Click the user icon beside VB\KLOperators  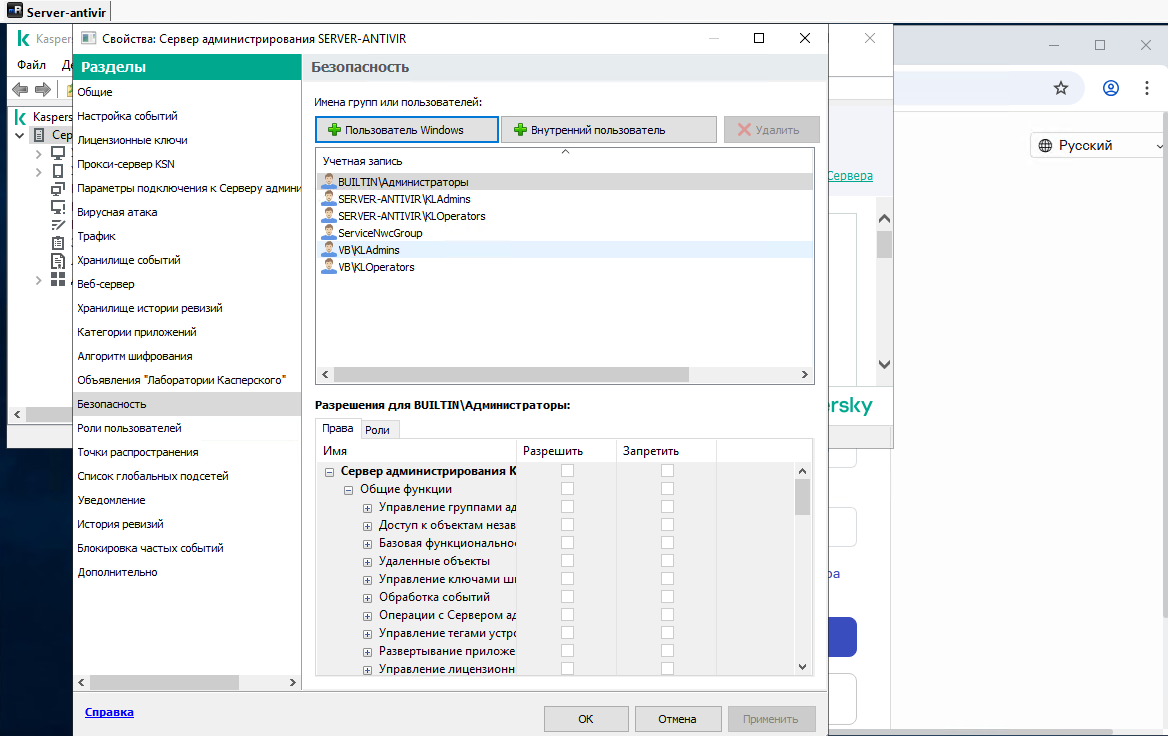coord(328,267)
